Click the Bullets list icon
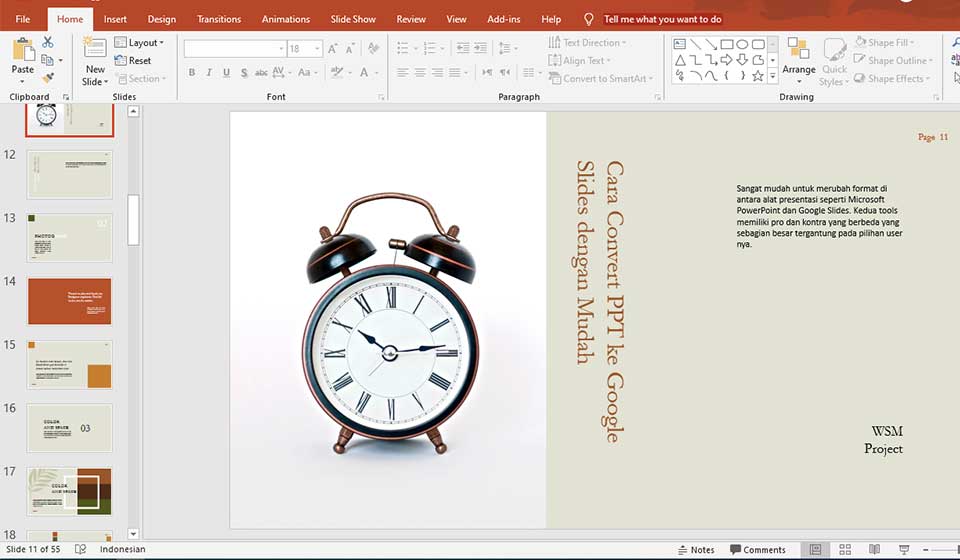Image resolution: width=960 pixels, height=560 pixels. click(402, 48)
